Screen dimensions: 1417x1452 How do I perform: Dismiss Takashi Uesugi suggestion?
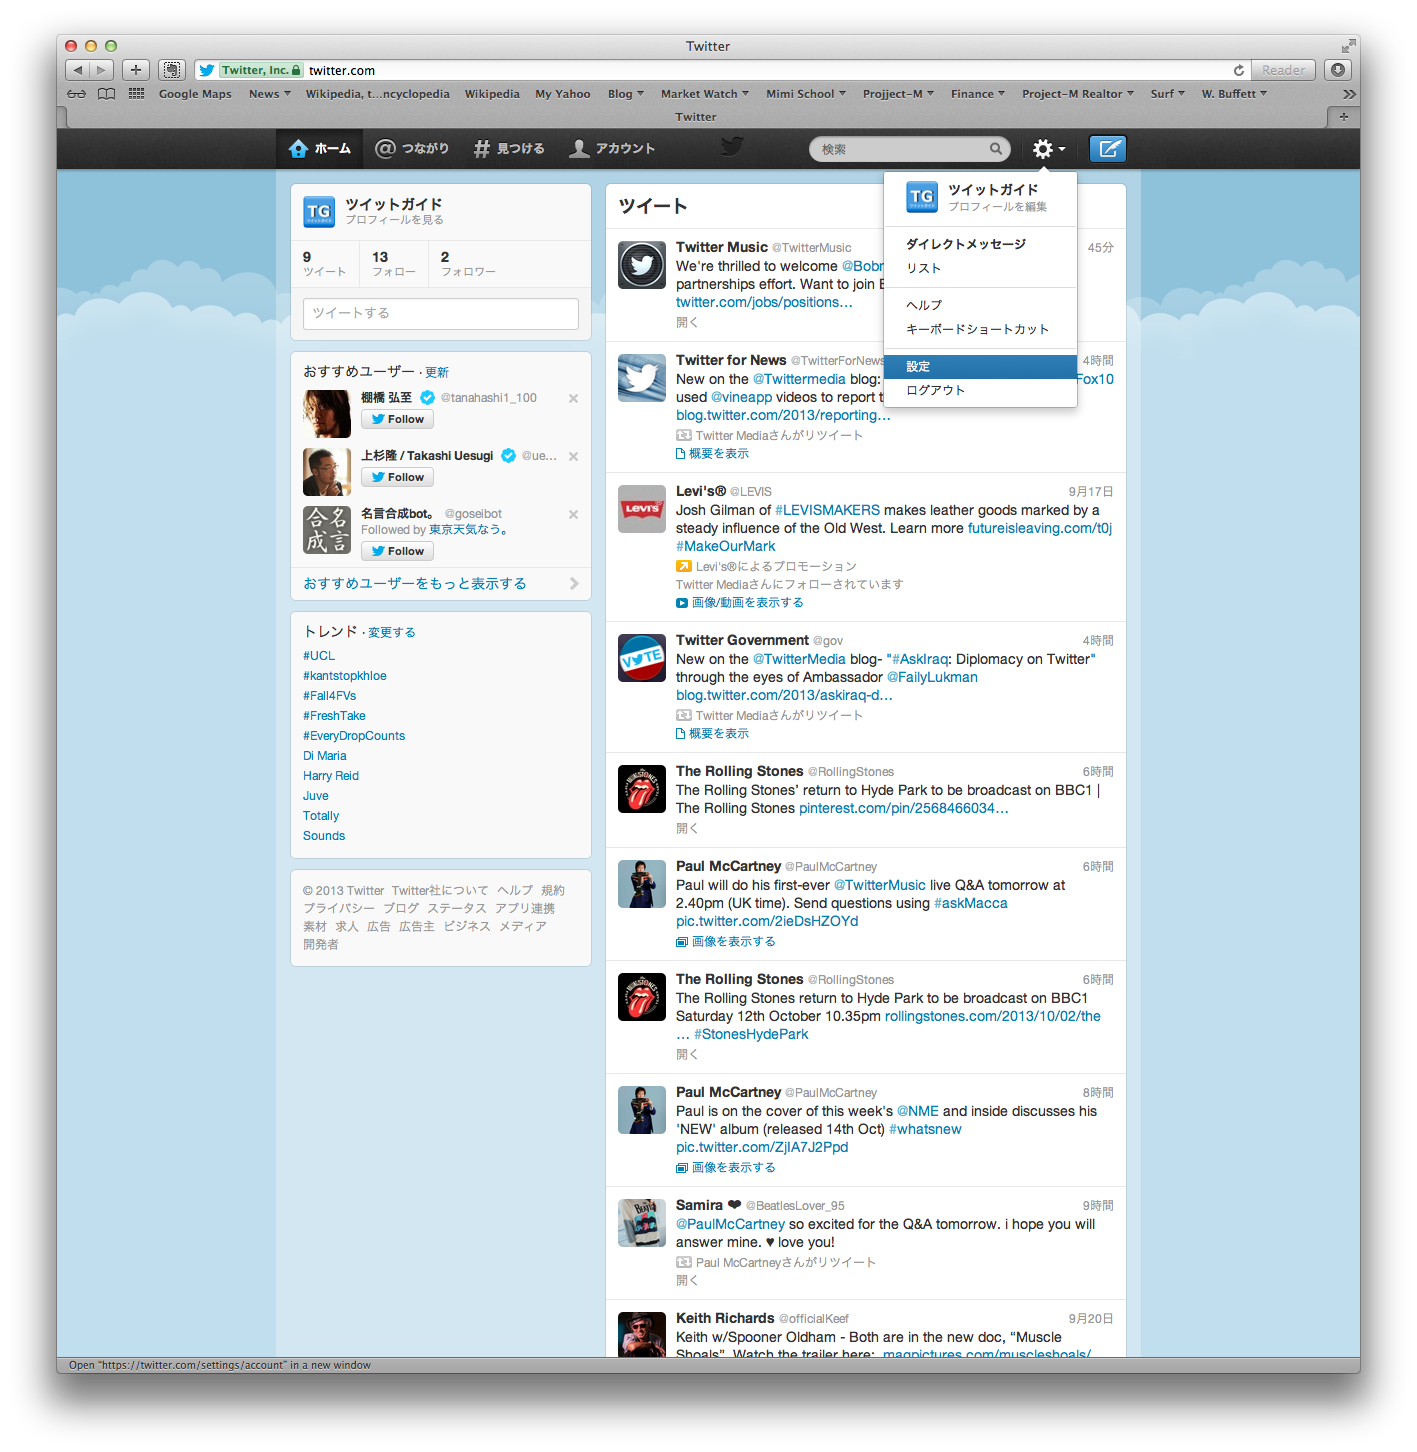tap(573, 456)
